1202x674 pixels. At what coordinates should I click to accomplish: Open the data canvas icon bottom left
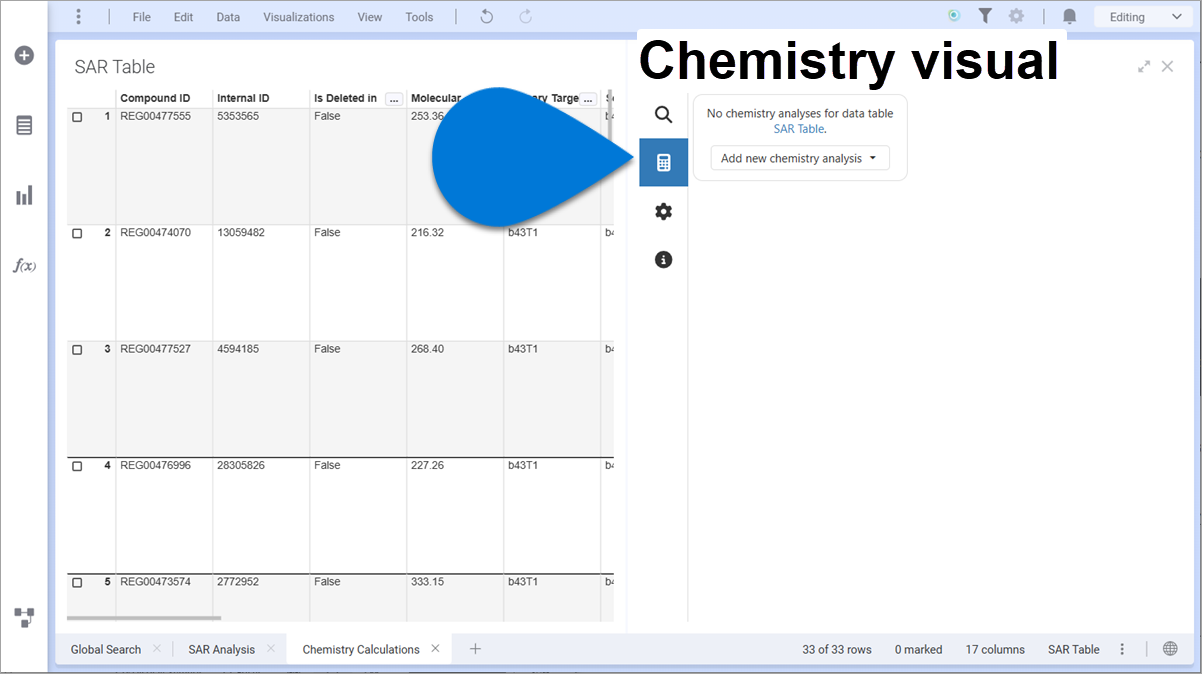pos(24,617)
